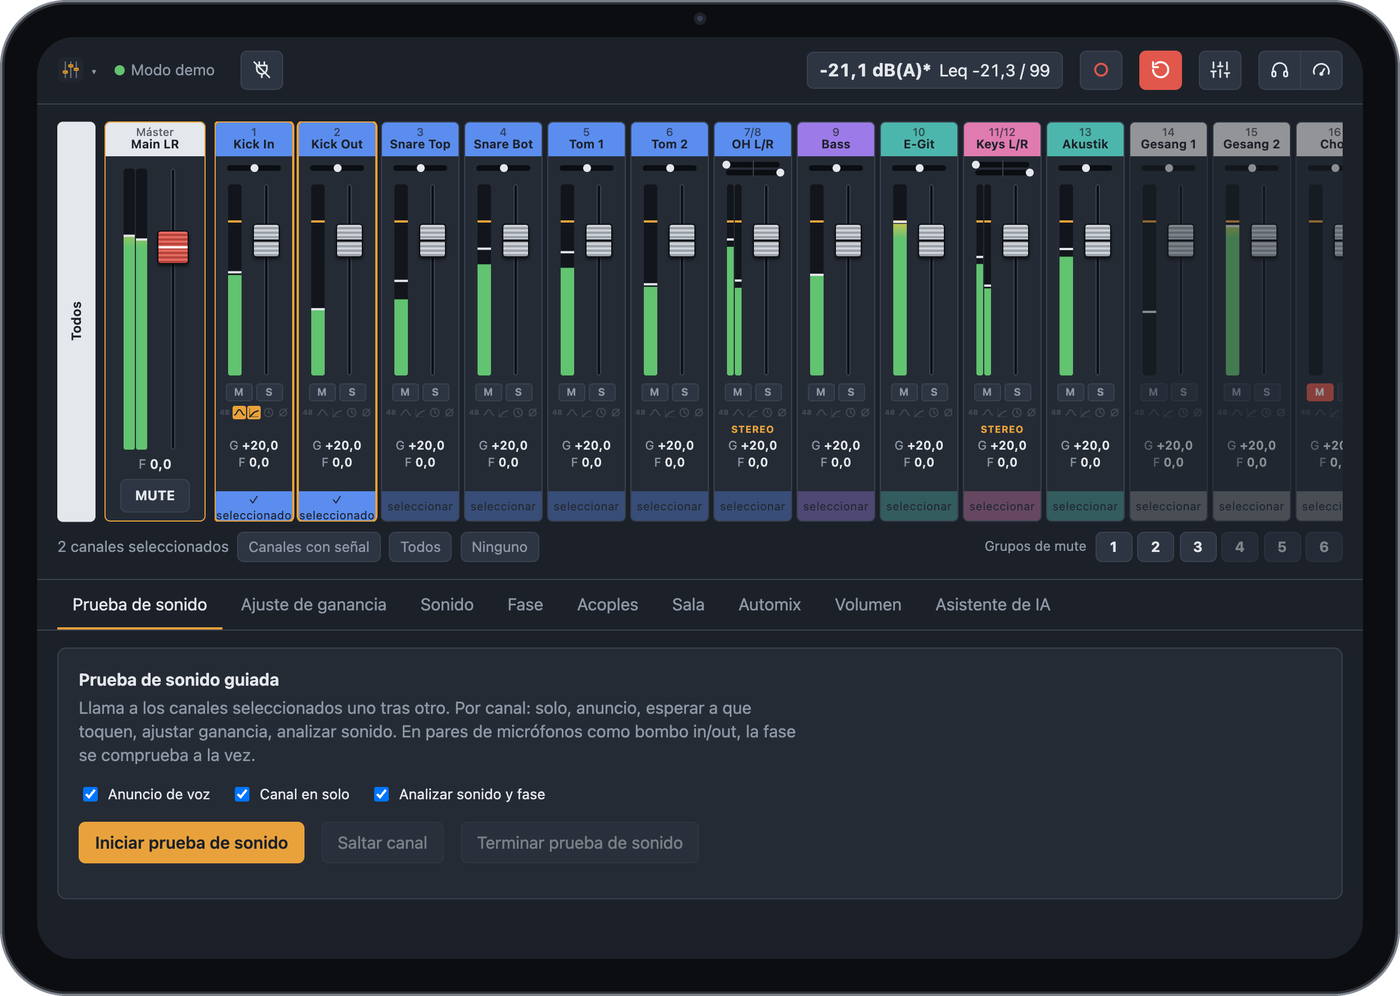
Task: Click the red reset arrow button
Action: click(x=1160, y=70)
